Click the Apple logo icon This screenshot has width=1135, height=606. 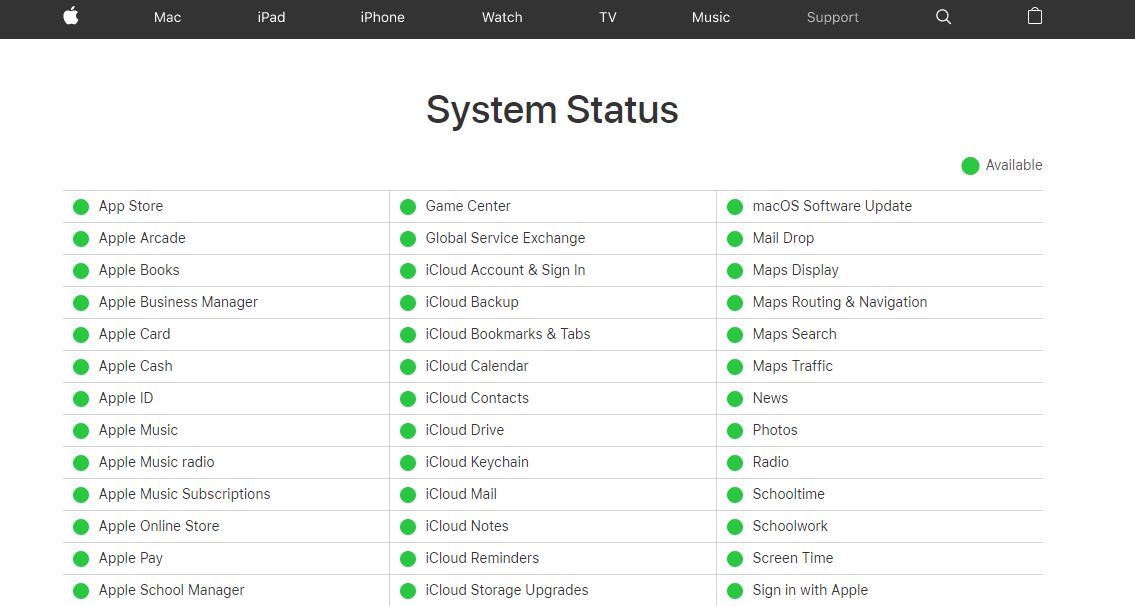tap(71, 16)
